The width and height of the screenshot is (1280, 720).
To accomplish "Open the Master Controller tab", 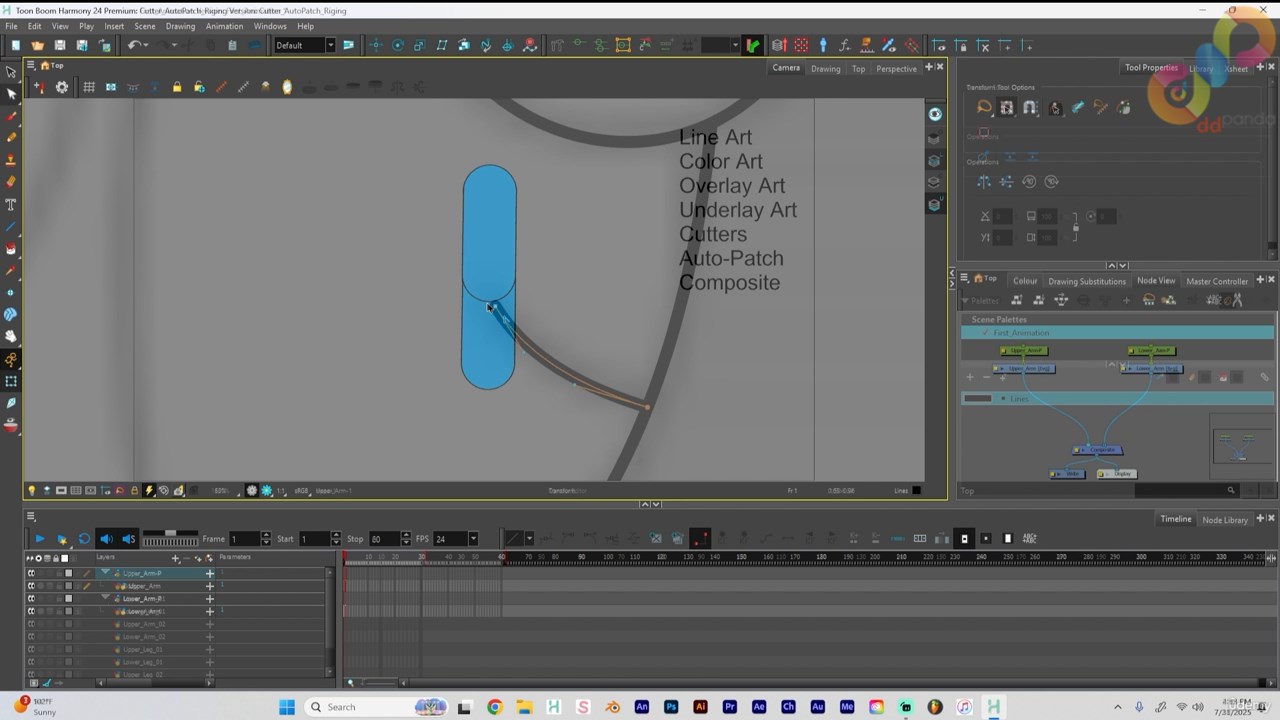I will [1217, 281].
